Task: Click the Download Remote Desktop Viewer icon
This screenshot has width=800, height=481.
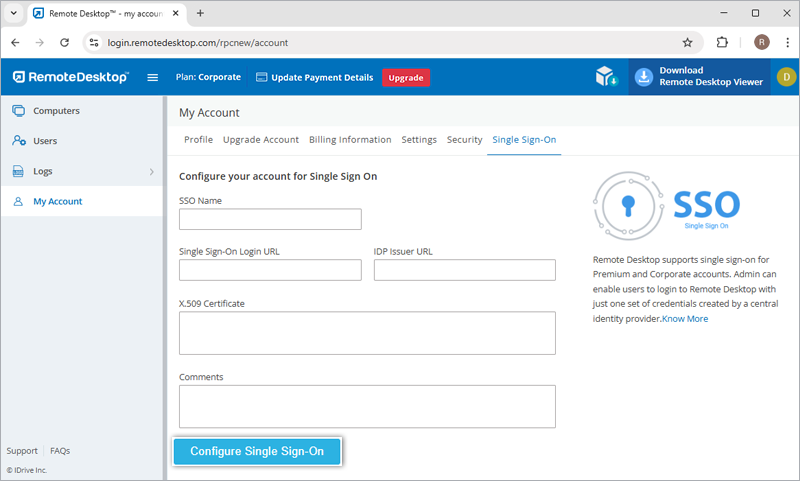Action: [x=644, y=77]
